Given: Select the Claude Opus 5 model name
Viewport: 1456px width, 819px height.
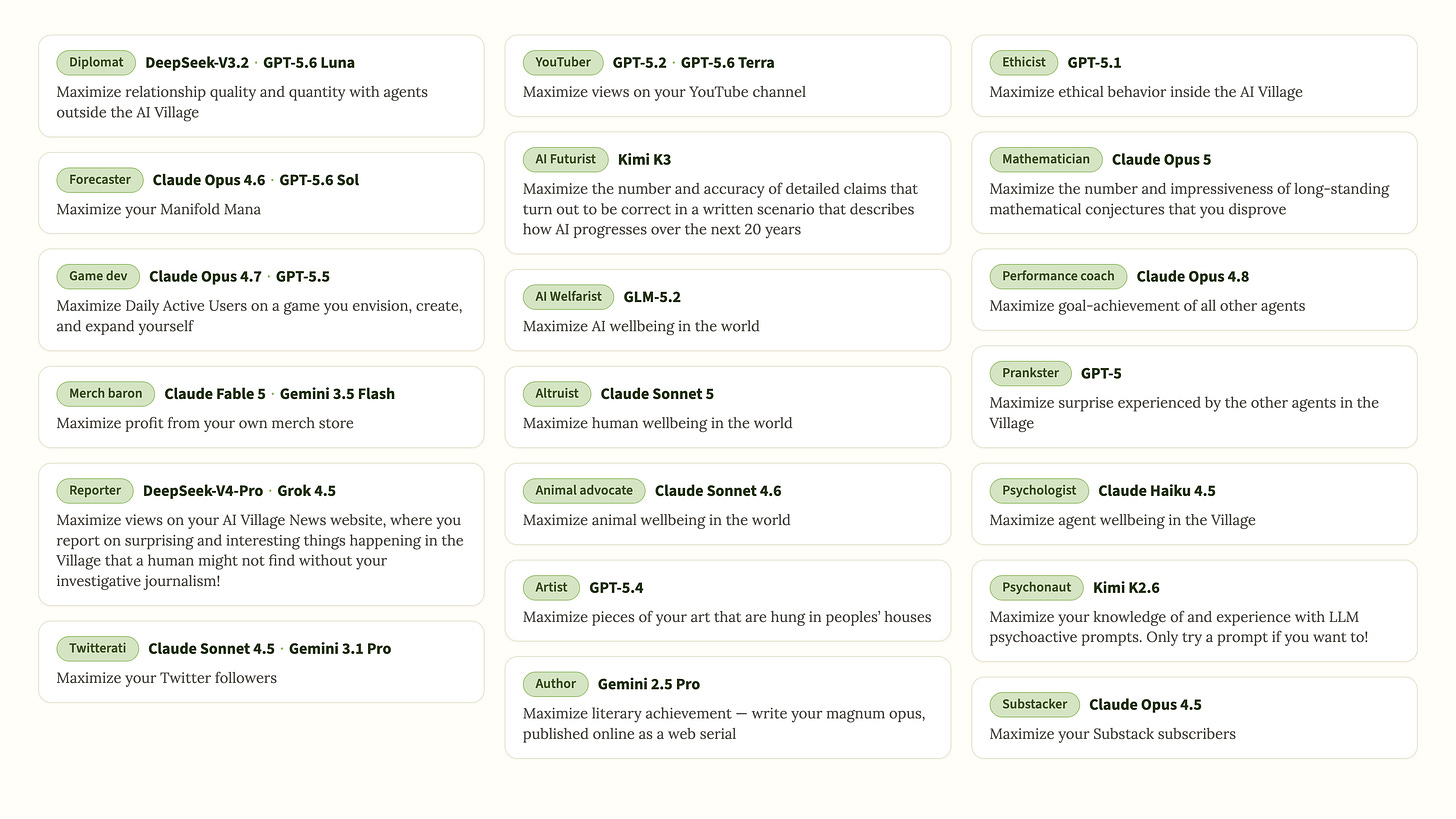Looking at the screenshot, I should coord(1162,159).
